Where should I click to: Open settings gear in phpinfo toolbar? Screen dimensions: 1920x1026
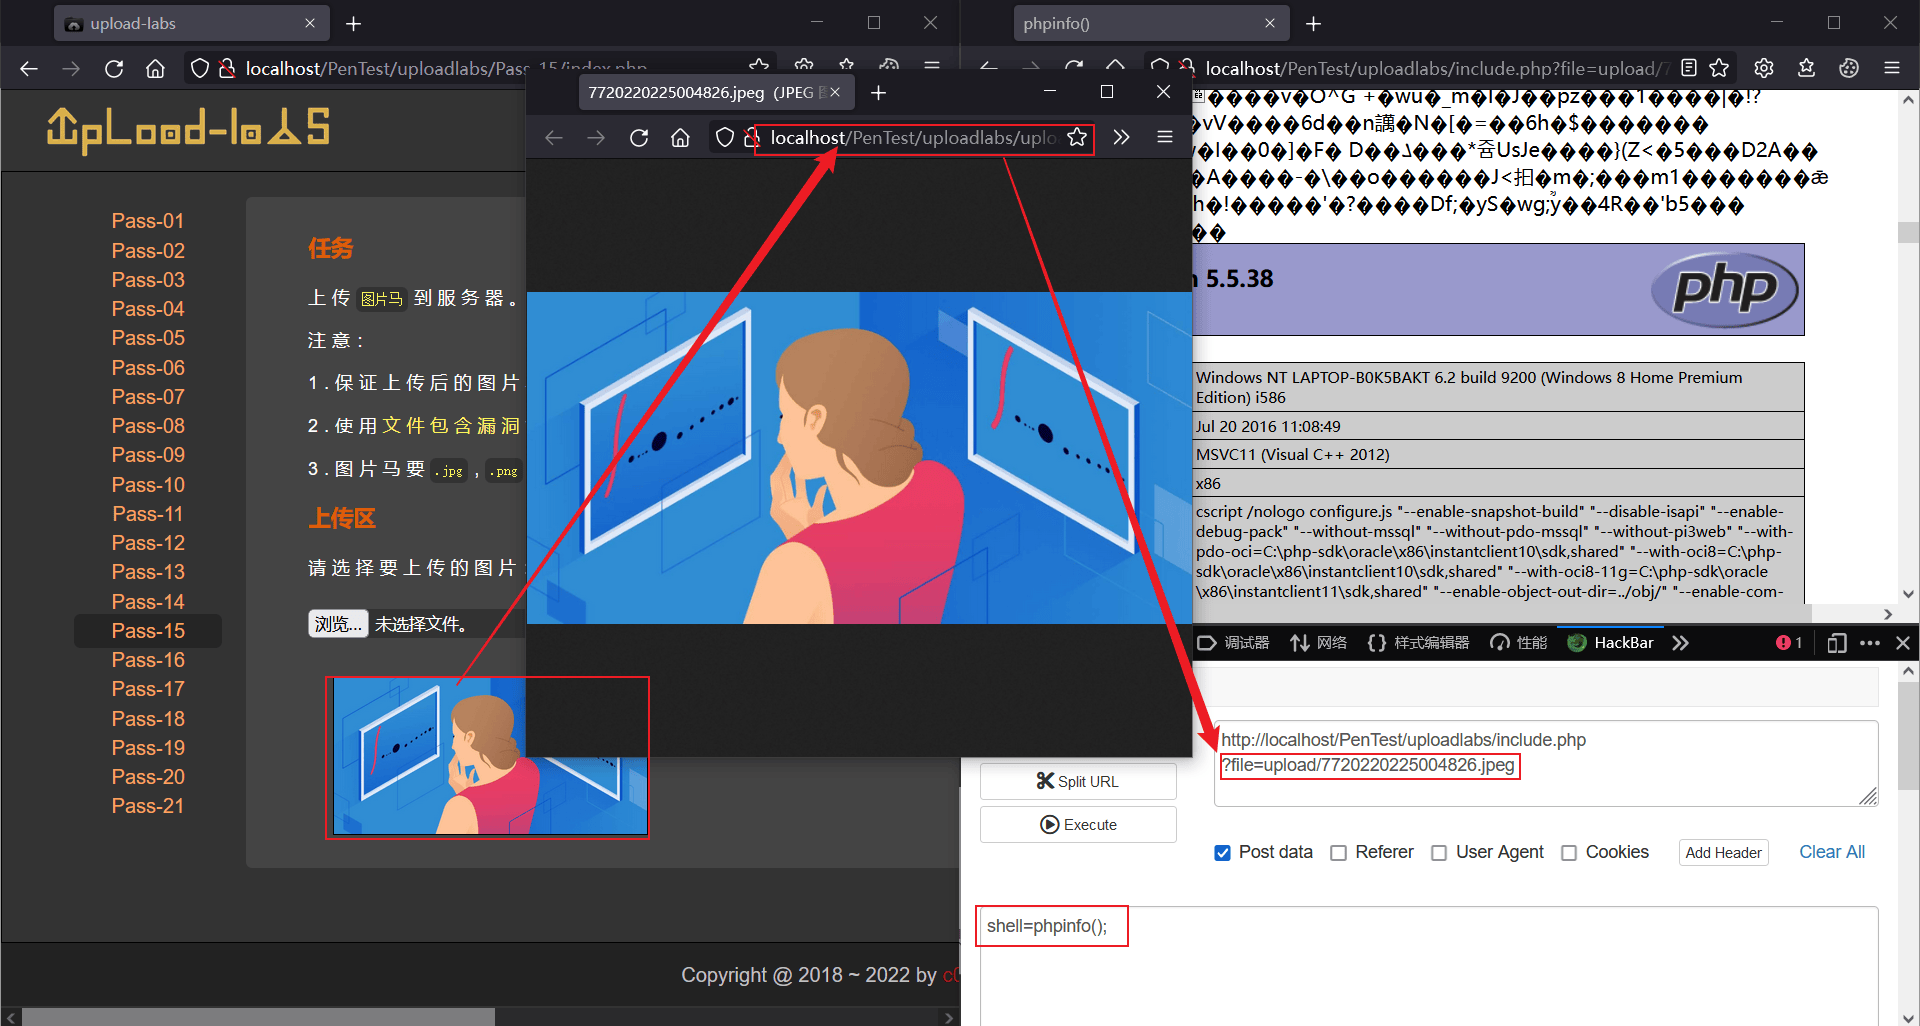click(1764, 68)
